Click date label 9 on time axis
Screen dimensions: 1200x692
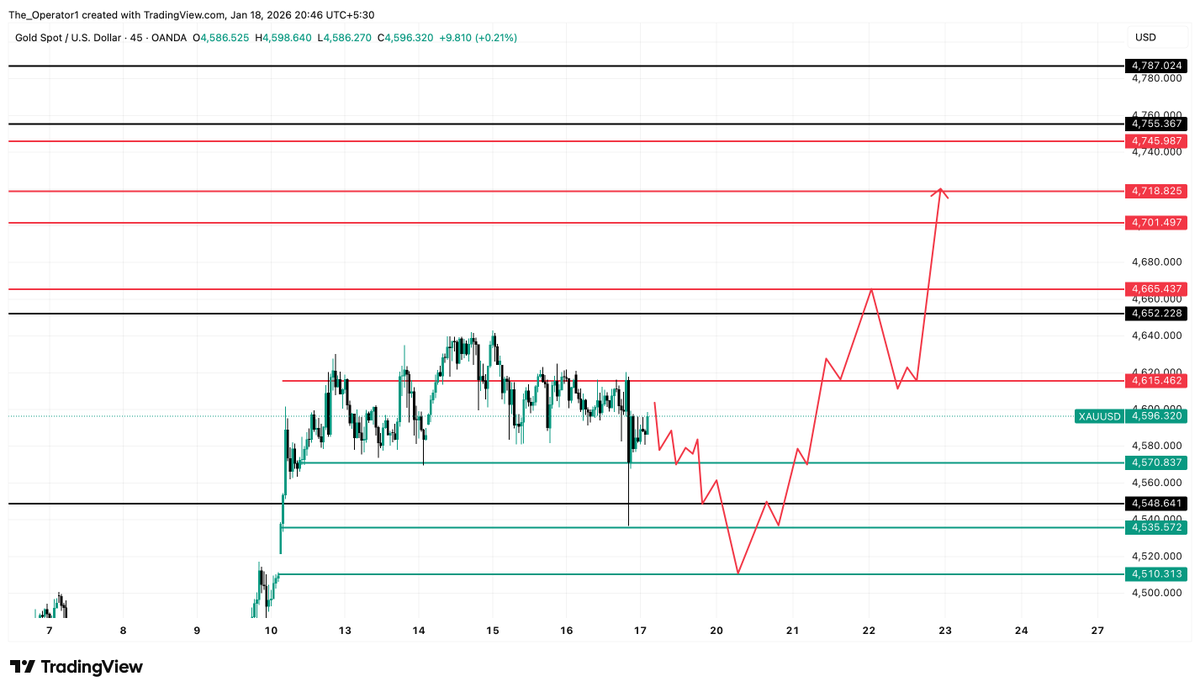(x=197, y=630)
